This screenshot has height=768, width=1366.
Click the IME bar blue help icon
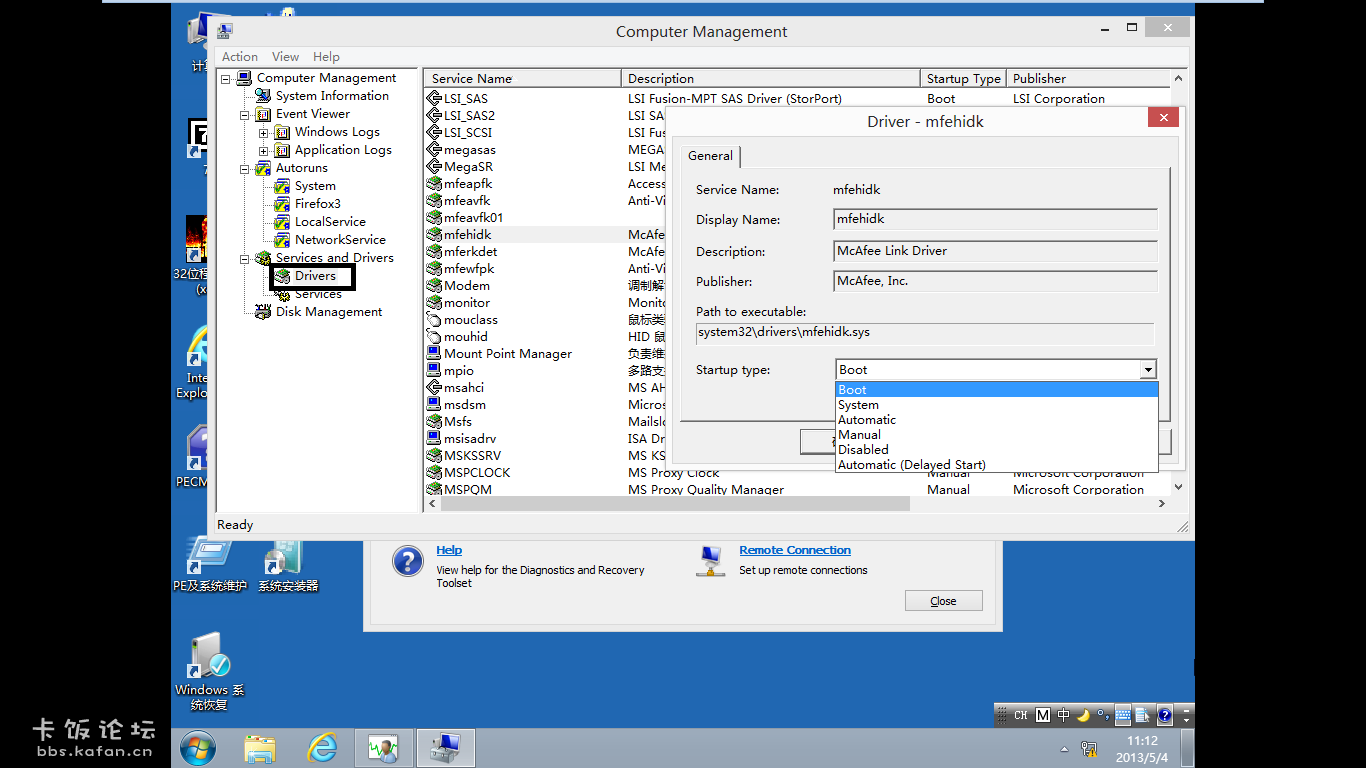[x=1164, y=715]
